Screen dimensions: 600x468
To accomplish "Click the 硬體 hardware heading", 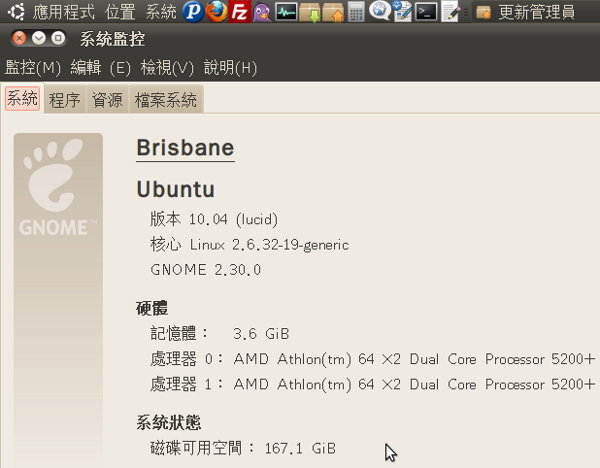I will tap(152, 308).
